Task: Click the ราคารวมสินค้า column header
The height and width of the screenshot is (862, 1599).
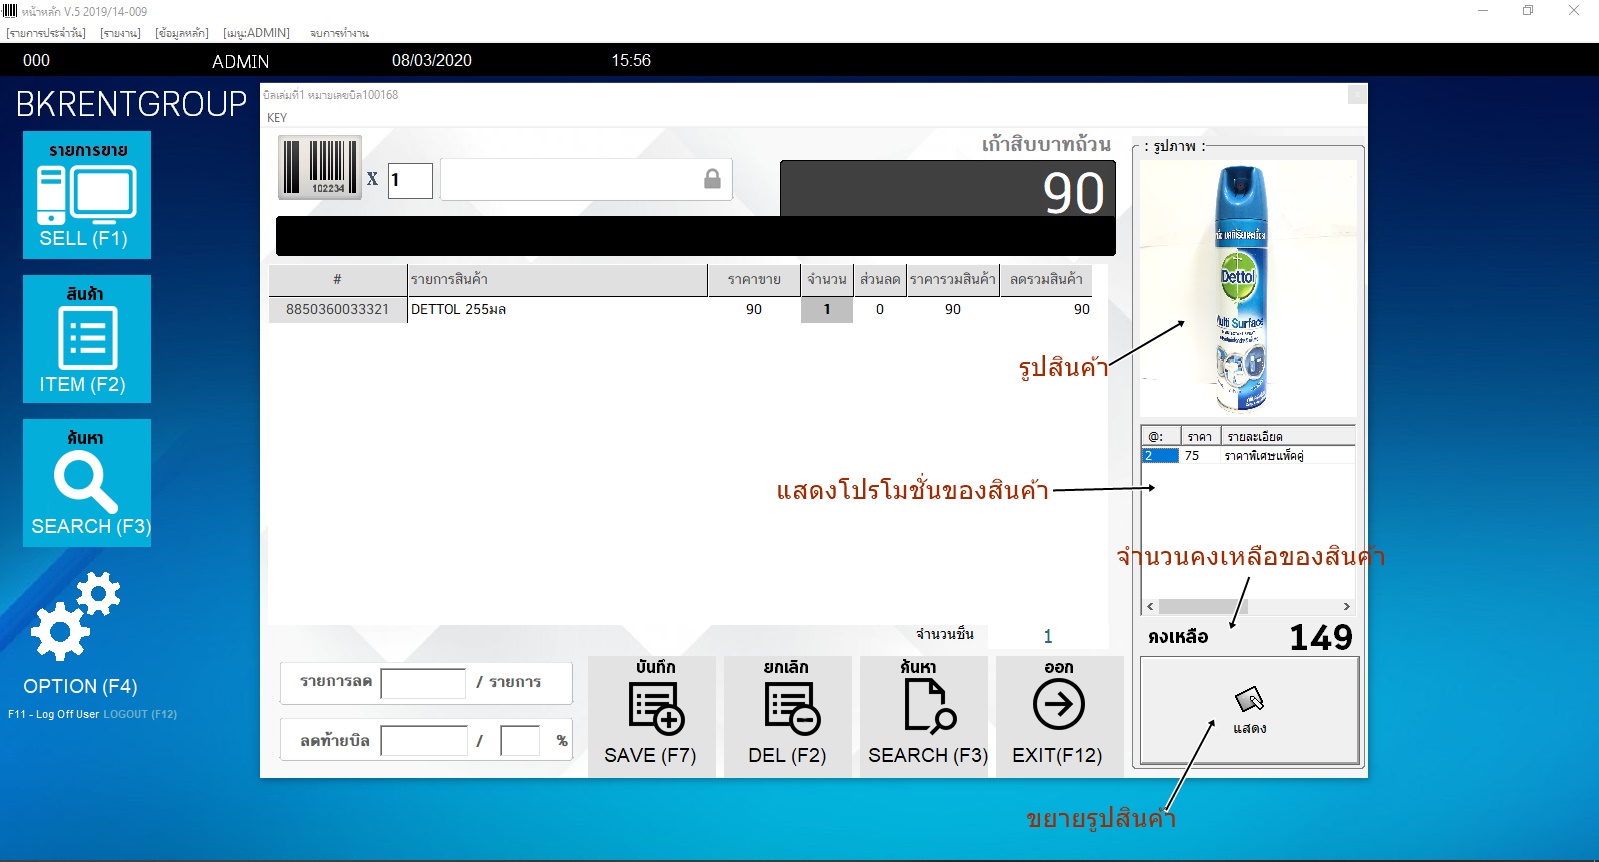Action: click(953, 280)
